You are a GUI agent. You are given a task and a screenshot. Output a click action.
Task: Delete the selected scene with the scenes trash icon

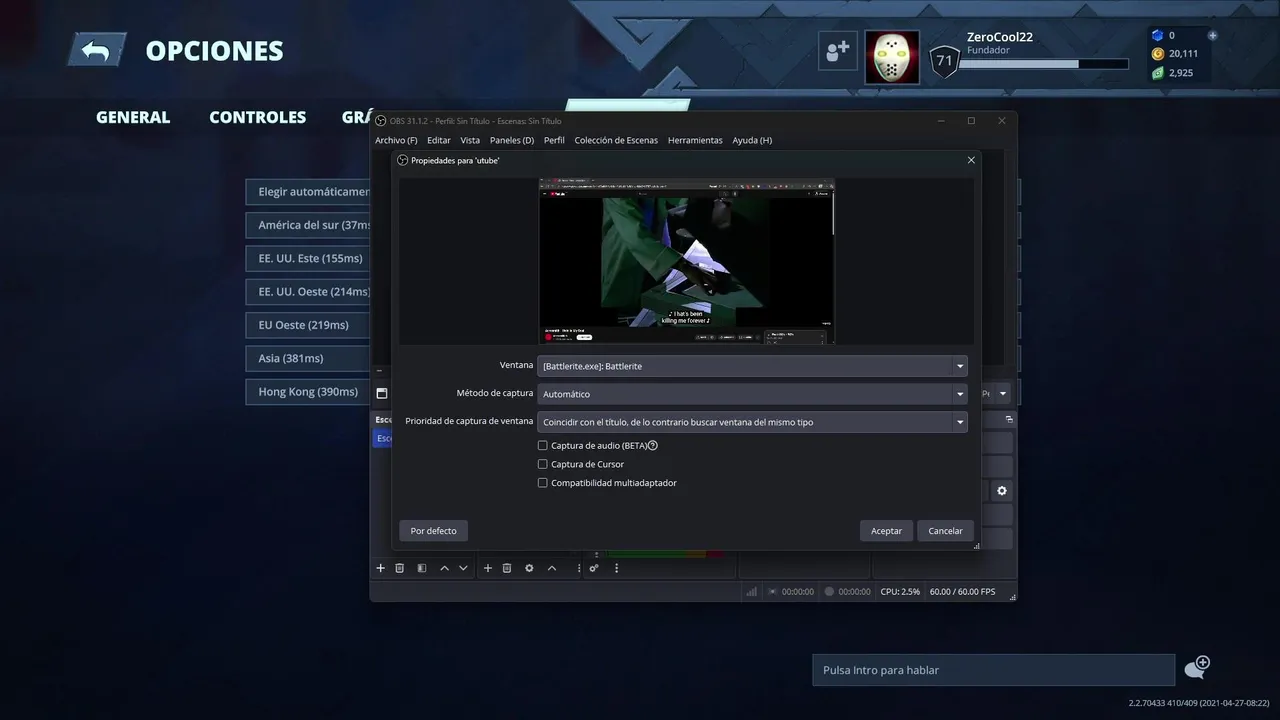coord(399,568)
